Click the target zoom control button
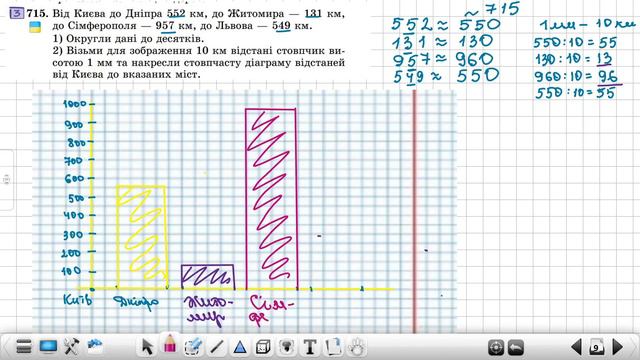 pos(496,348)
